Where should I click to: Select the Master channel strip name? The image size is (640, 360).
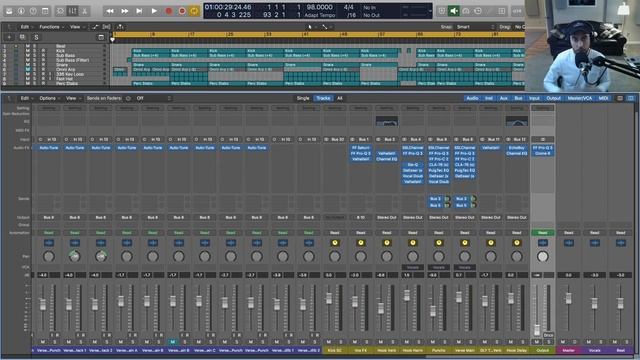click(569, 350)
